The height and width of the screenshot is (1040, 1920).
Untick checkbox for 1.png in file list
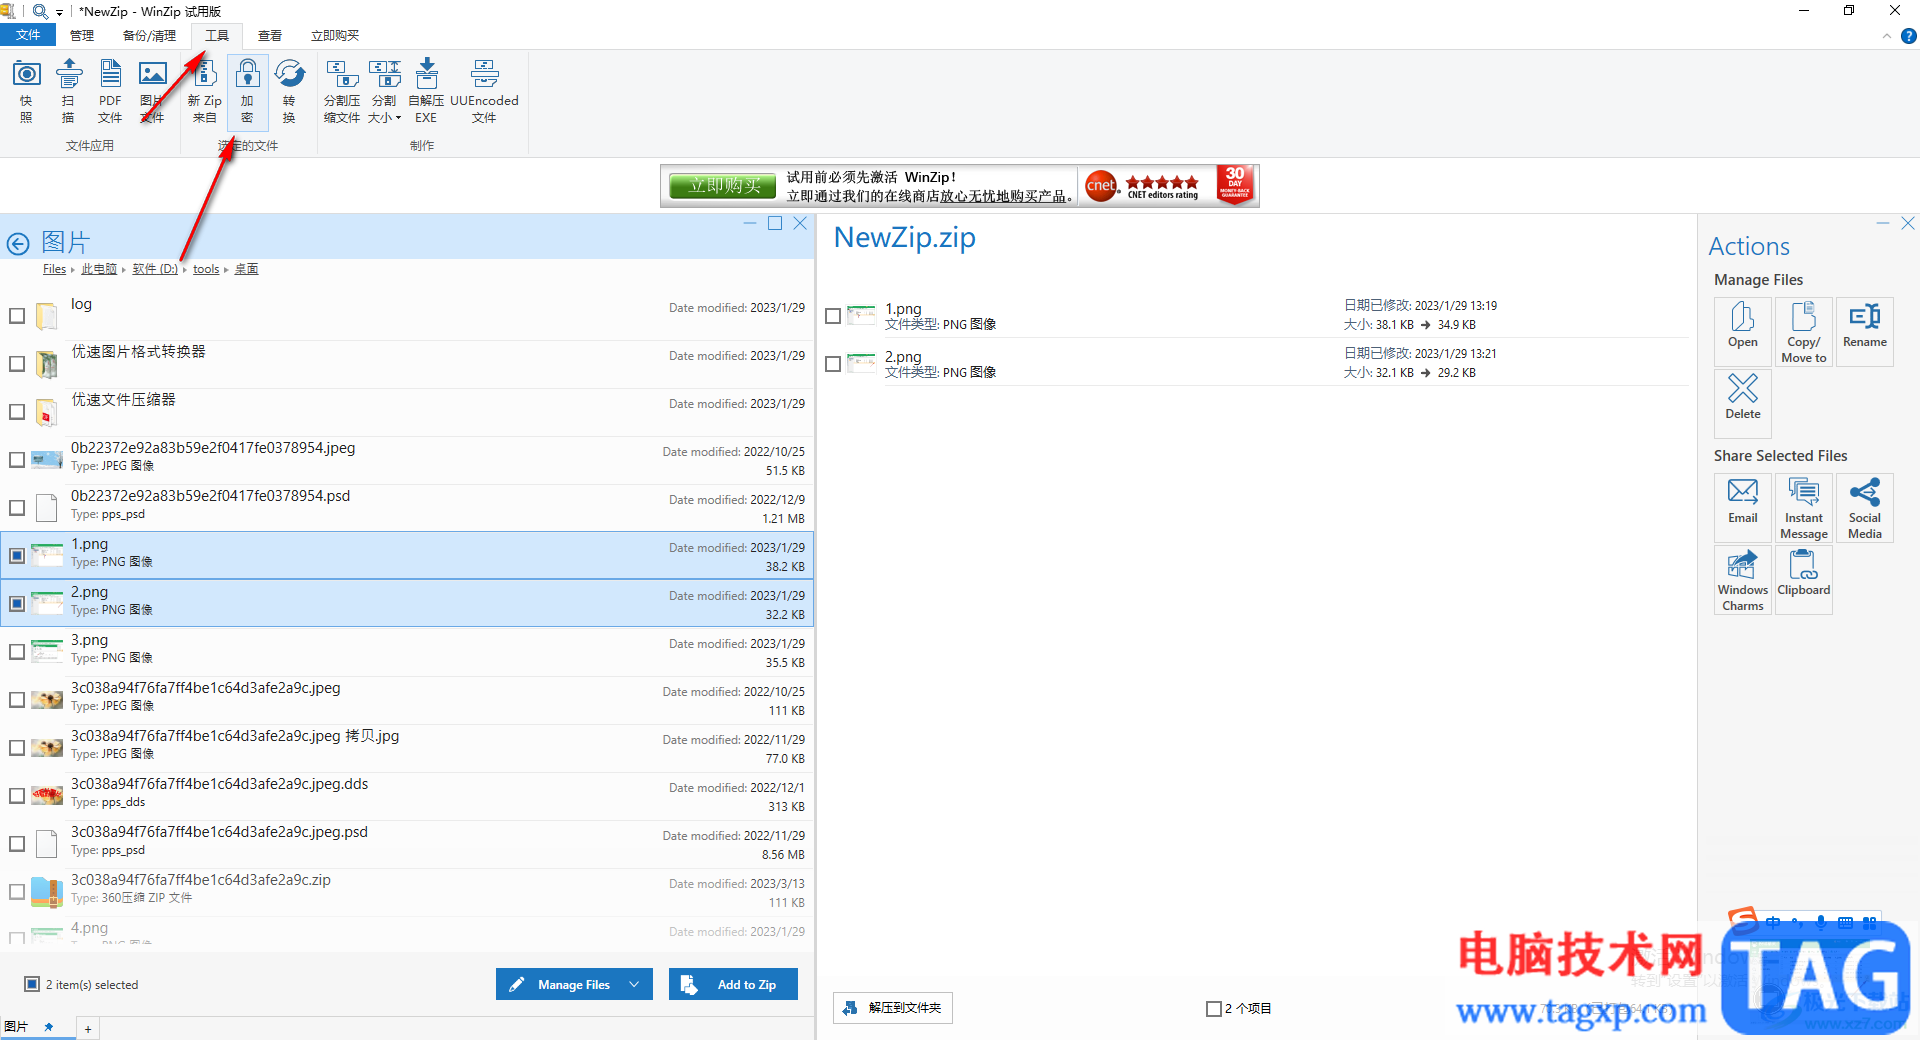[x=17, y=556]
